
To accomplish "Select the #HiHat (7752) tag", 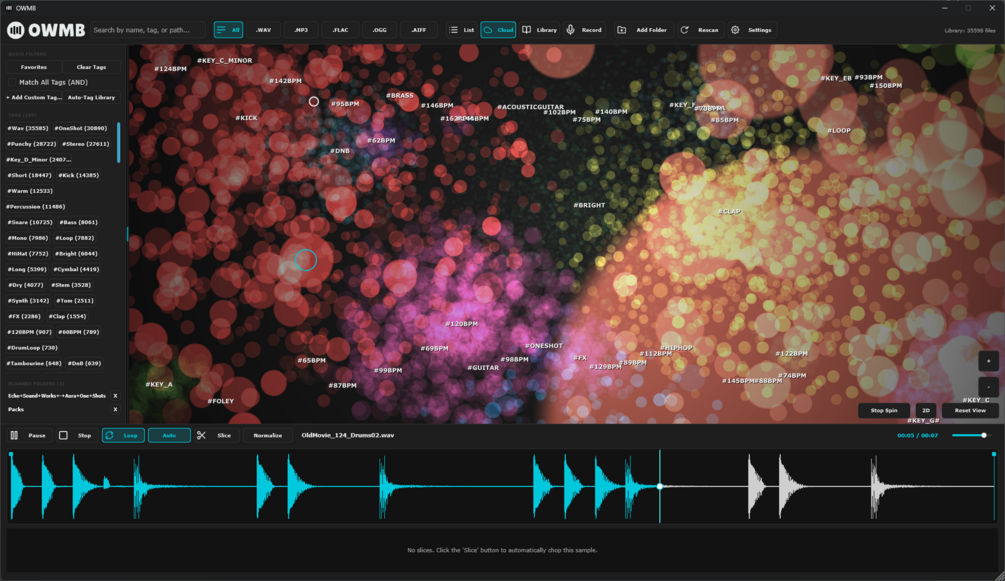I will (x=28, y=253).
